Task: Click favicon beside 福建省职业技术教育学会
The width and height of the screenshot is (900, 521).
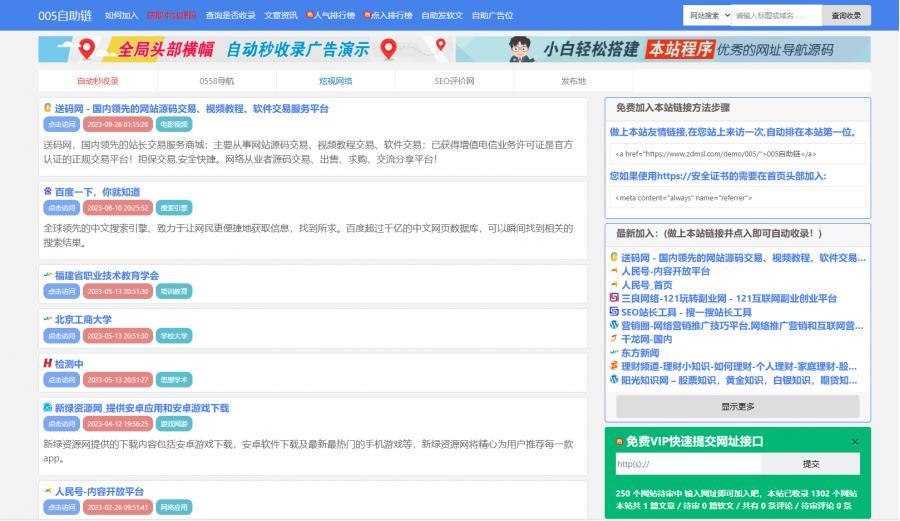Action: [x=48, y=275]
